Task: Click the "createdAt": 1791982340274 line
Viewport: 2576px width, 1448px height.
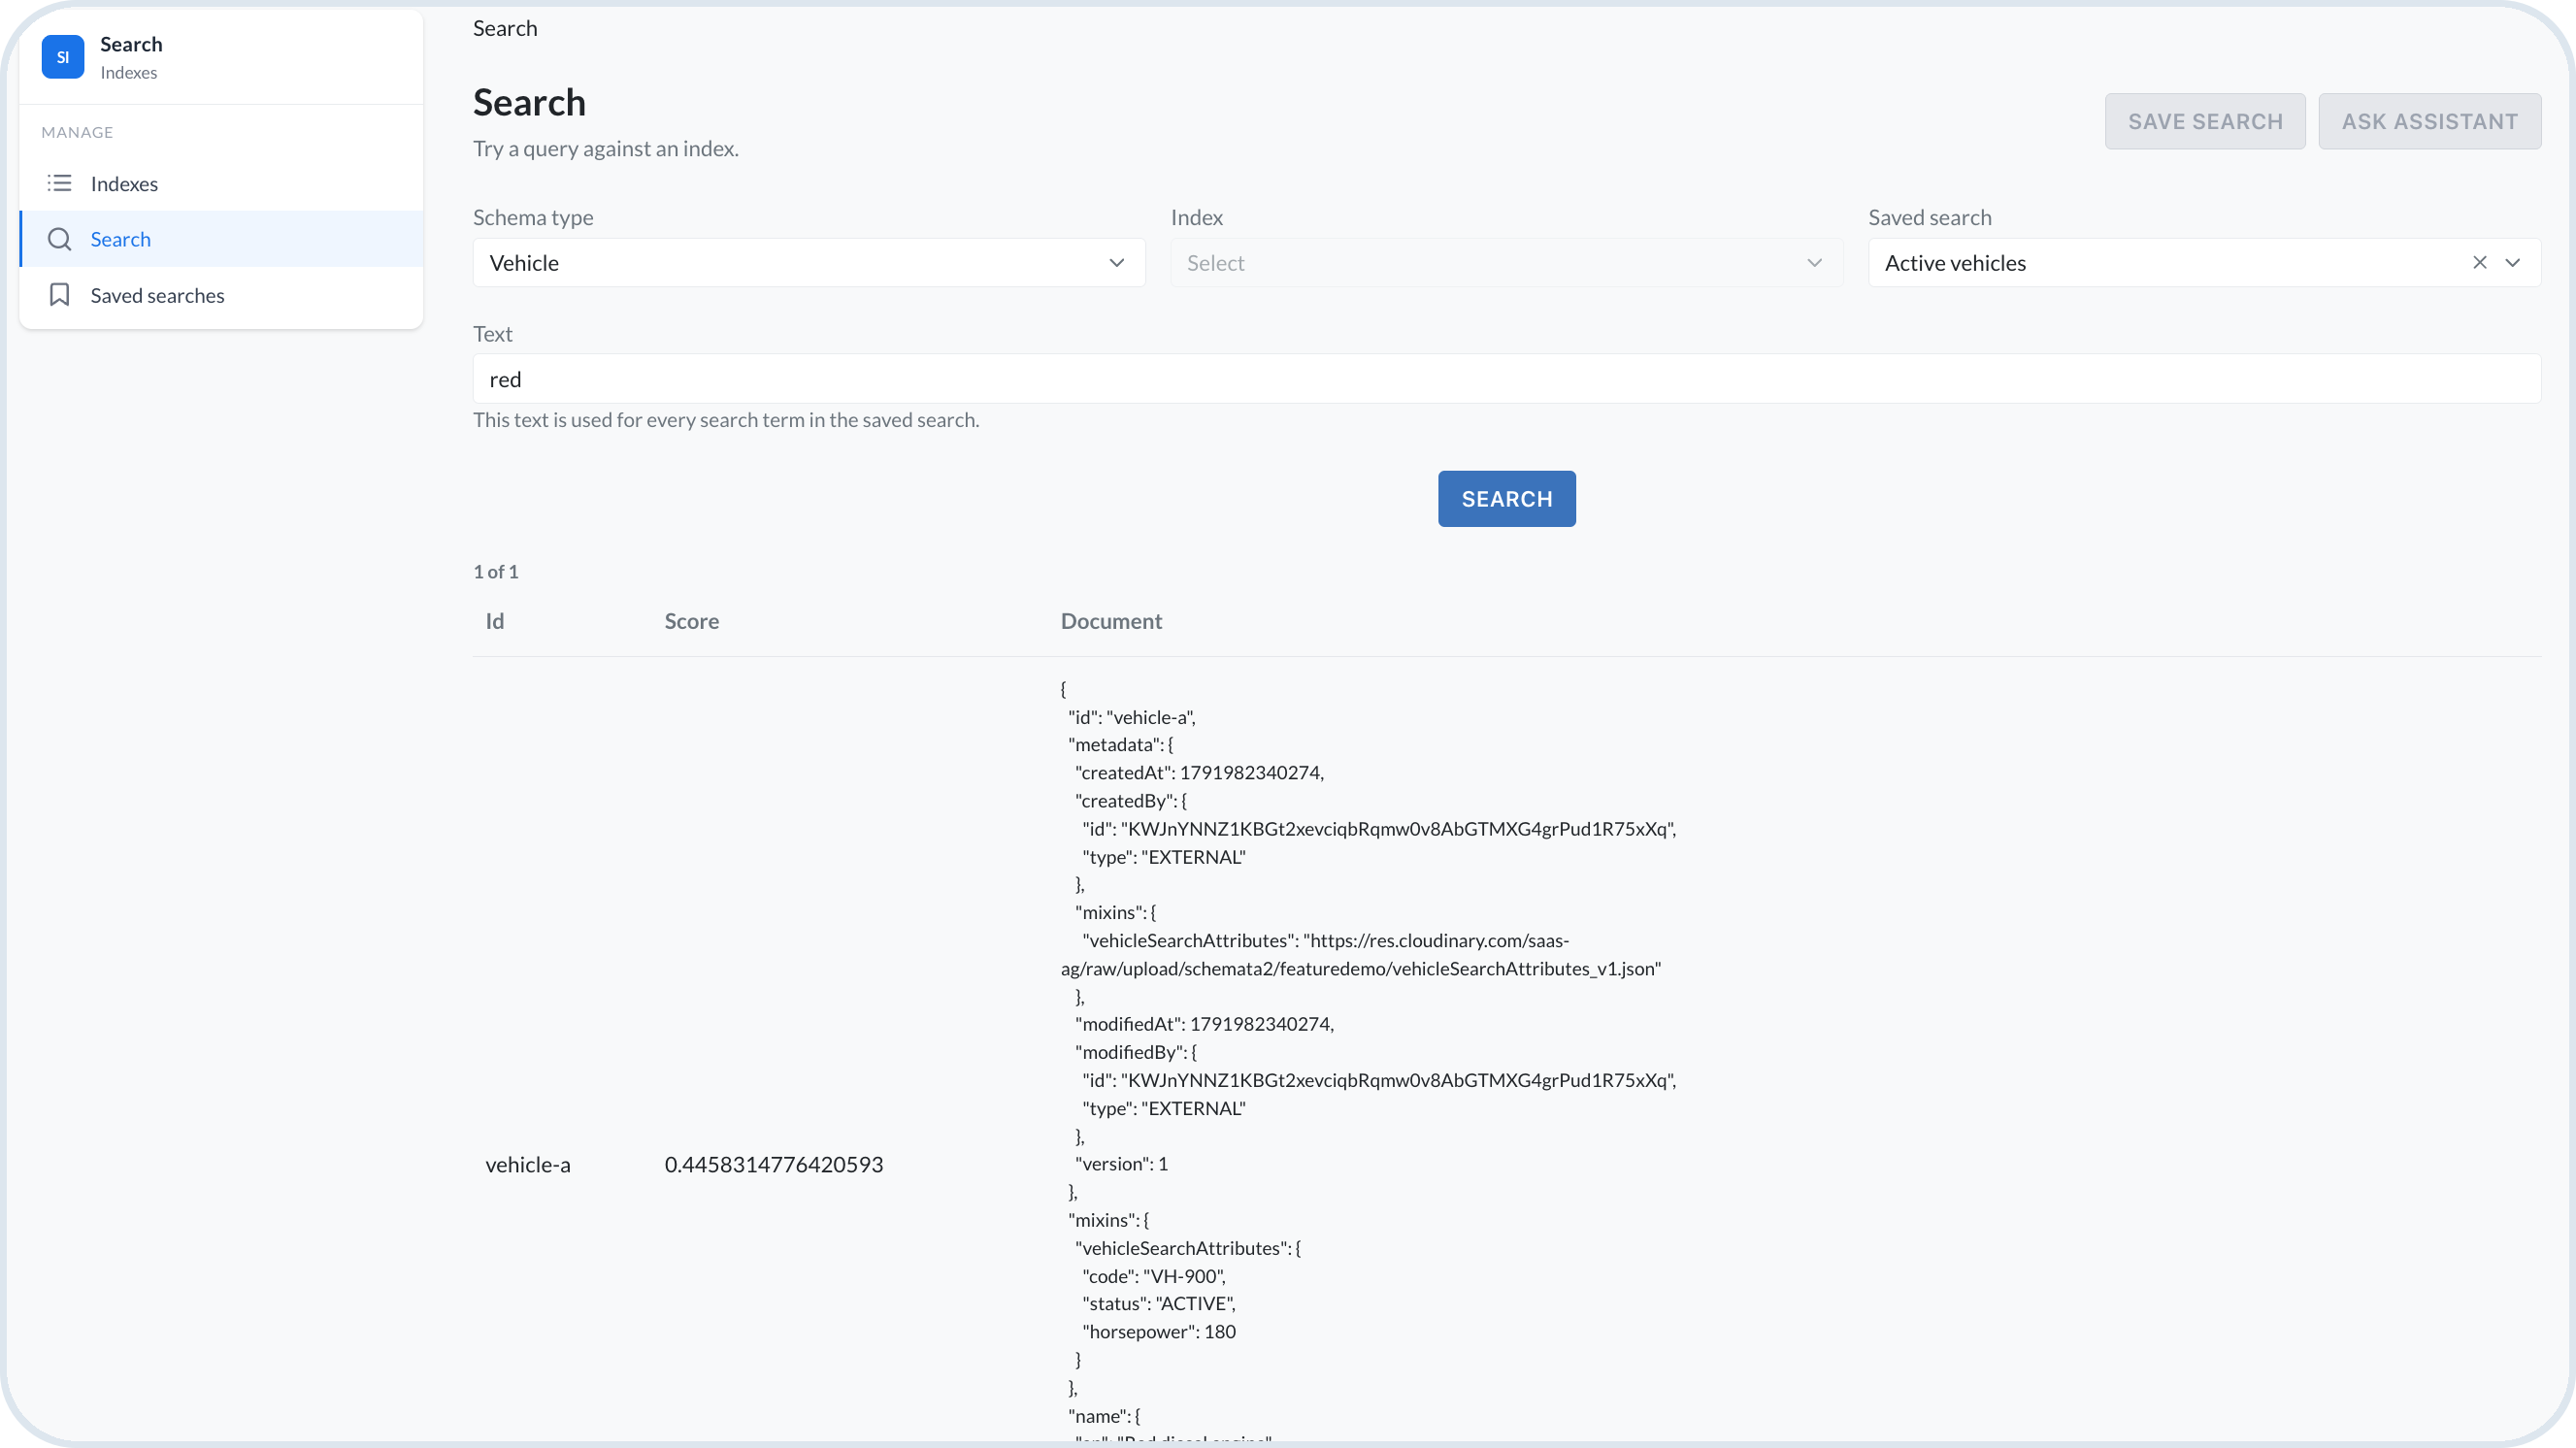Action: [1199, 773]
